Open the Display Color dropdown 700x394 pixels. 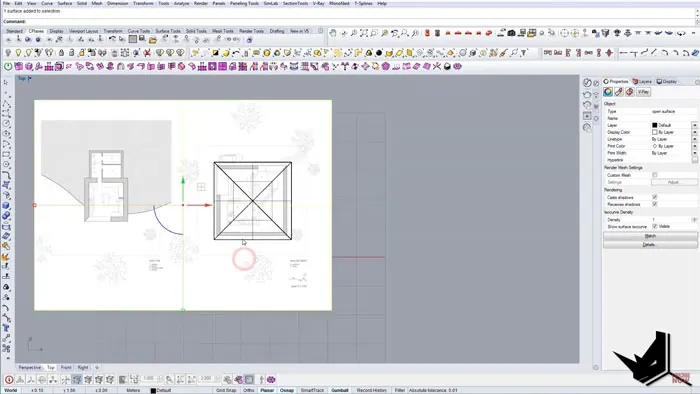[694, 132]
